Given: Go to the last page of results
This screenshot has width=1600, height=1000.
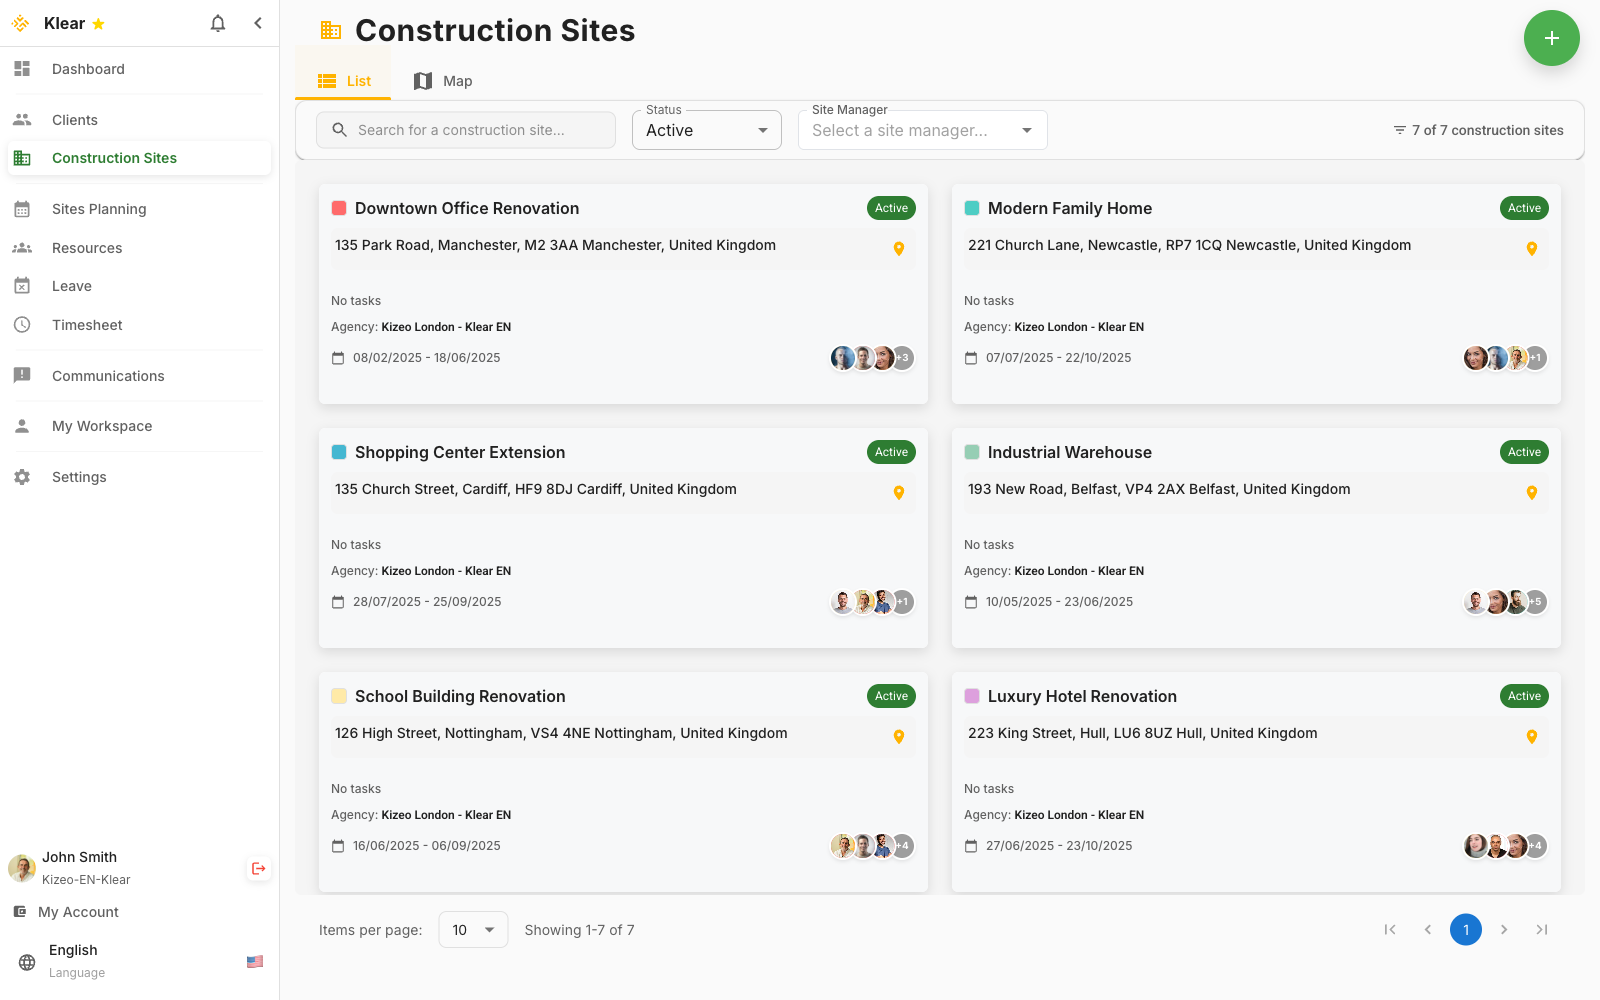Looking at the screenshot, I should point(1542,929).
